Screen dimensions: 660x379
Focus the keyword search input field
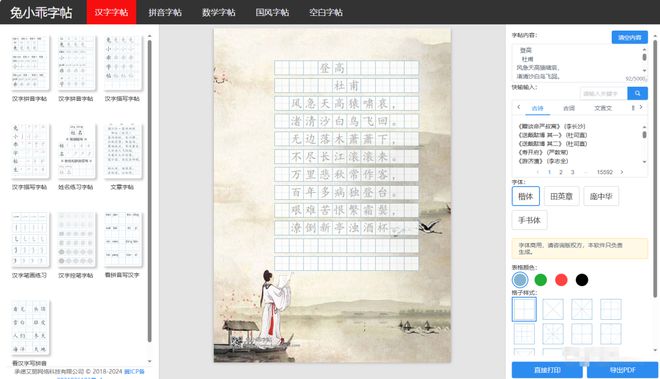[603, 93]
